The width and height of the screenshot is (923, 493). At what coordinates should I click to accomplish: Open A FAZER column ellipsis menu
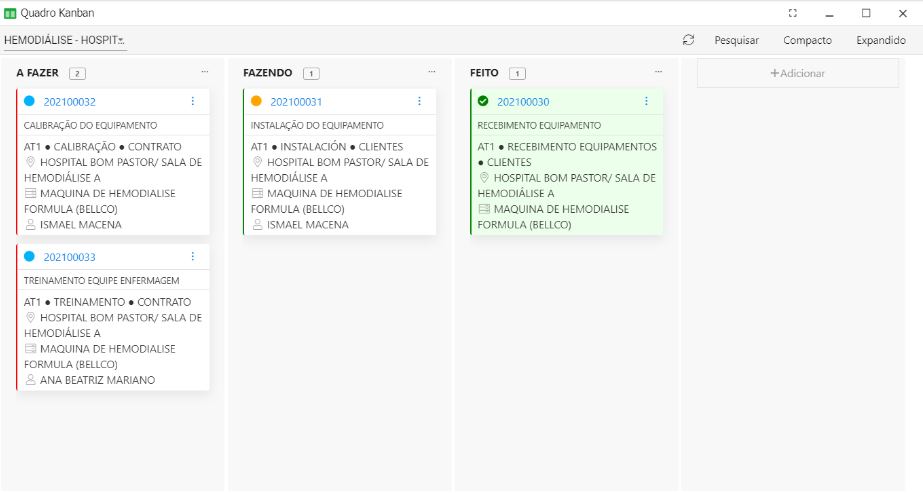(x=205, y=72)
